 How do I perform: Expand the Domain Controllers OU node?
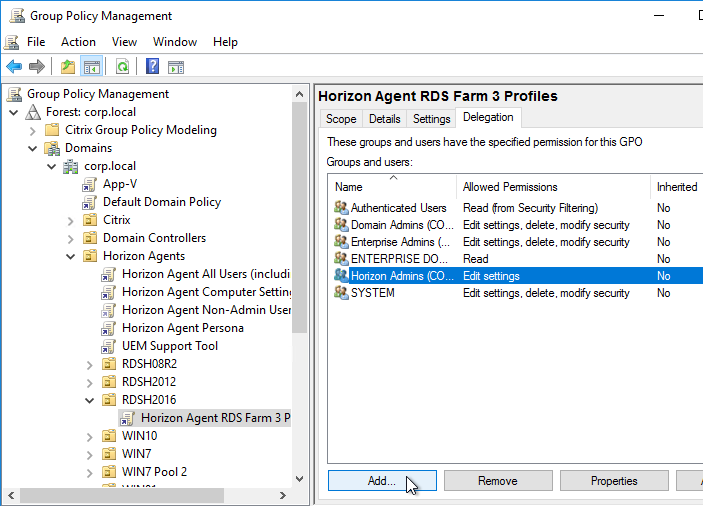coord(70,239)
